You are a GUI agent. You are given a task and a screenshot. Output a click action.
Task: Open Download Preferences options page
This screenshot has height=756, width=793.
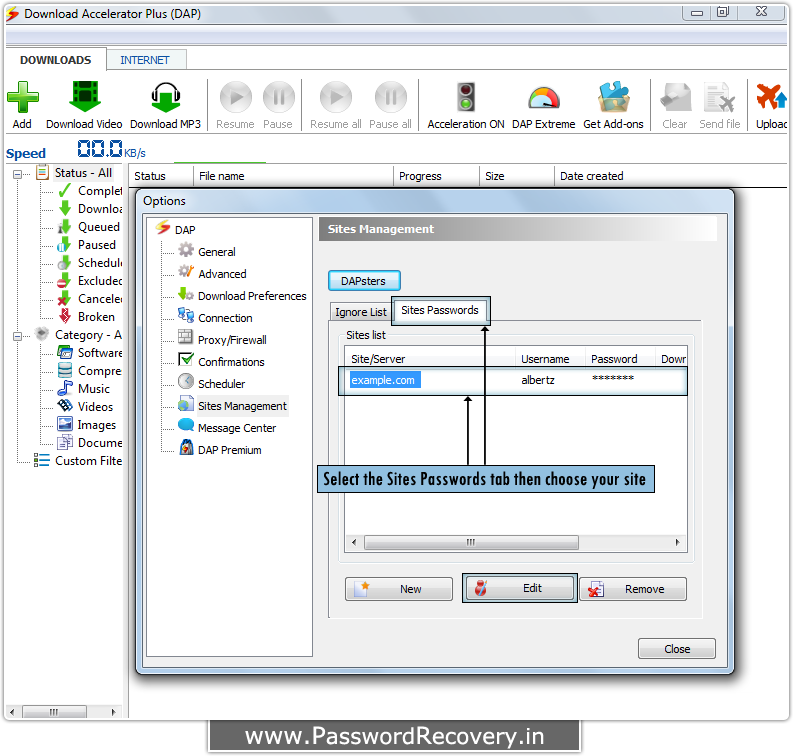tap(243, 296)
